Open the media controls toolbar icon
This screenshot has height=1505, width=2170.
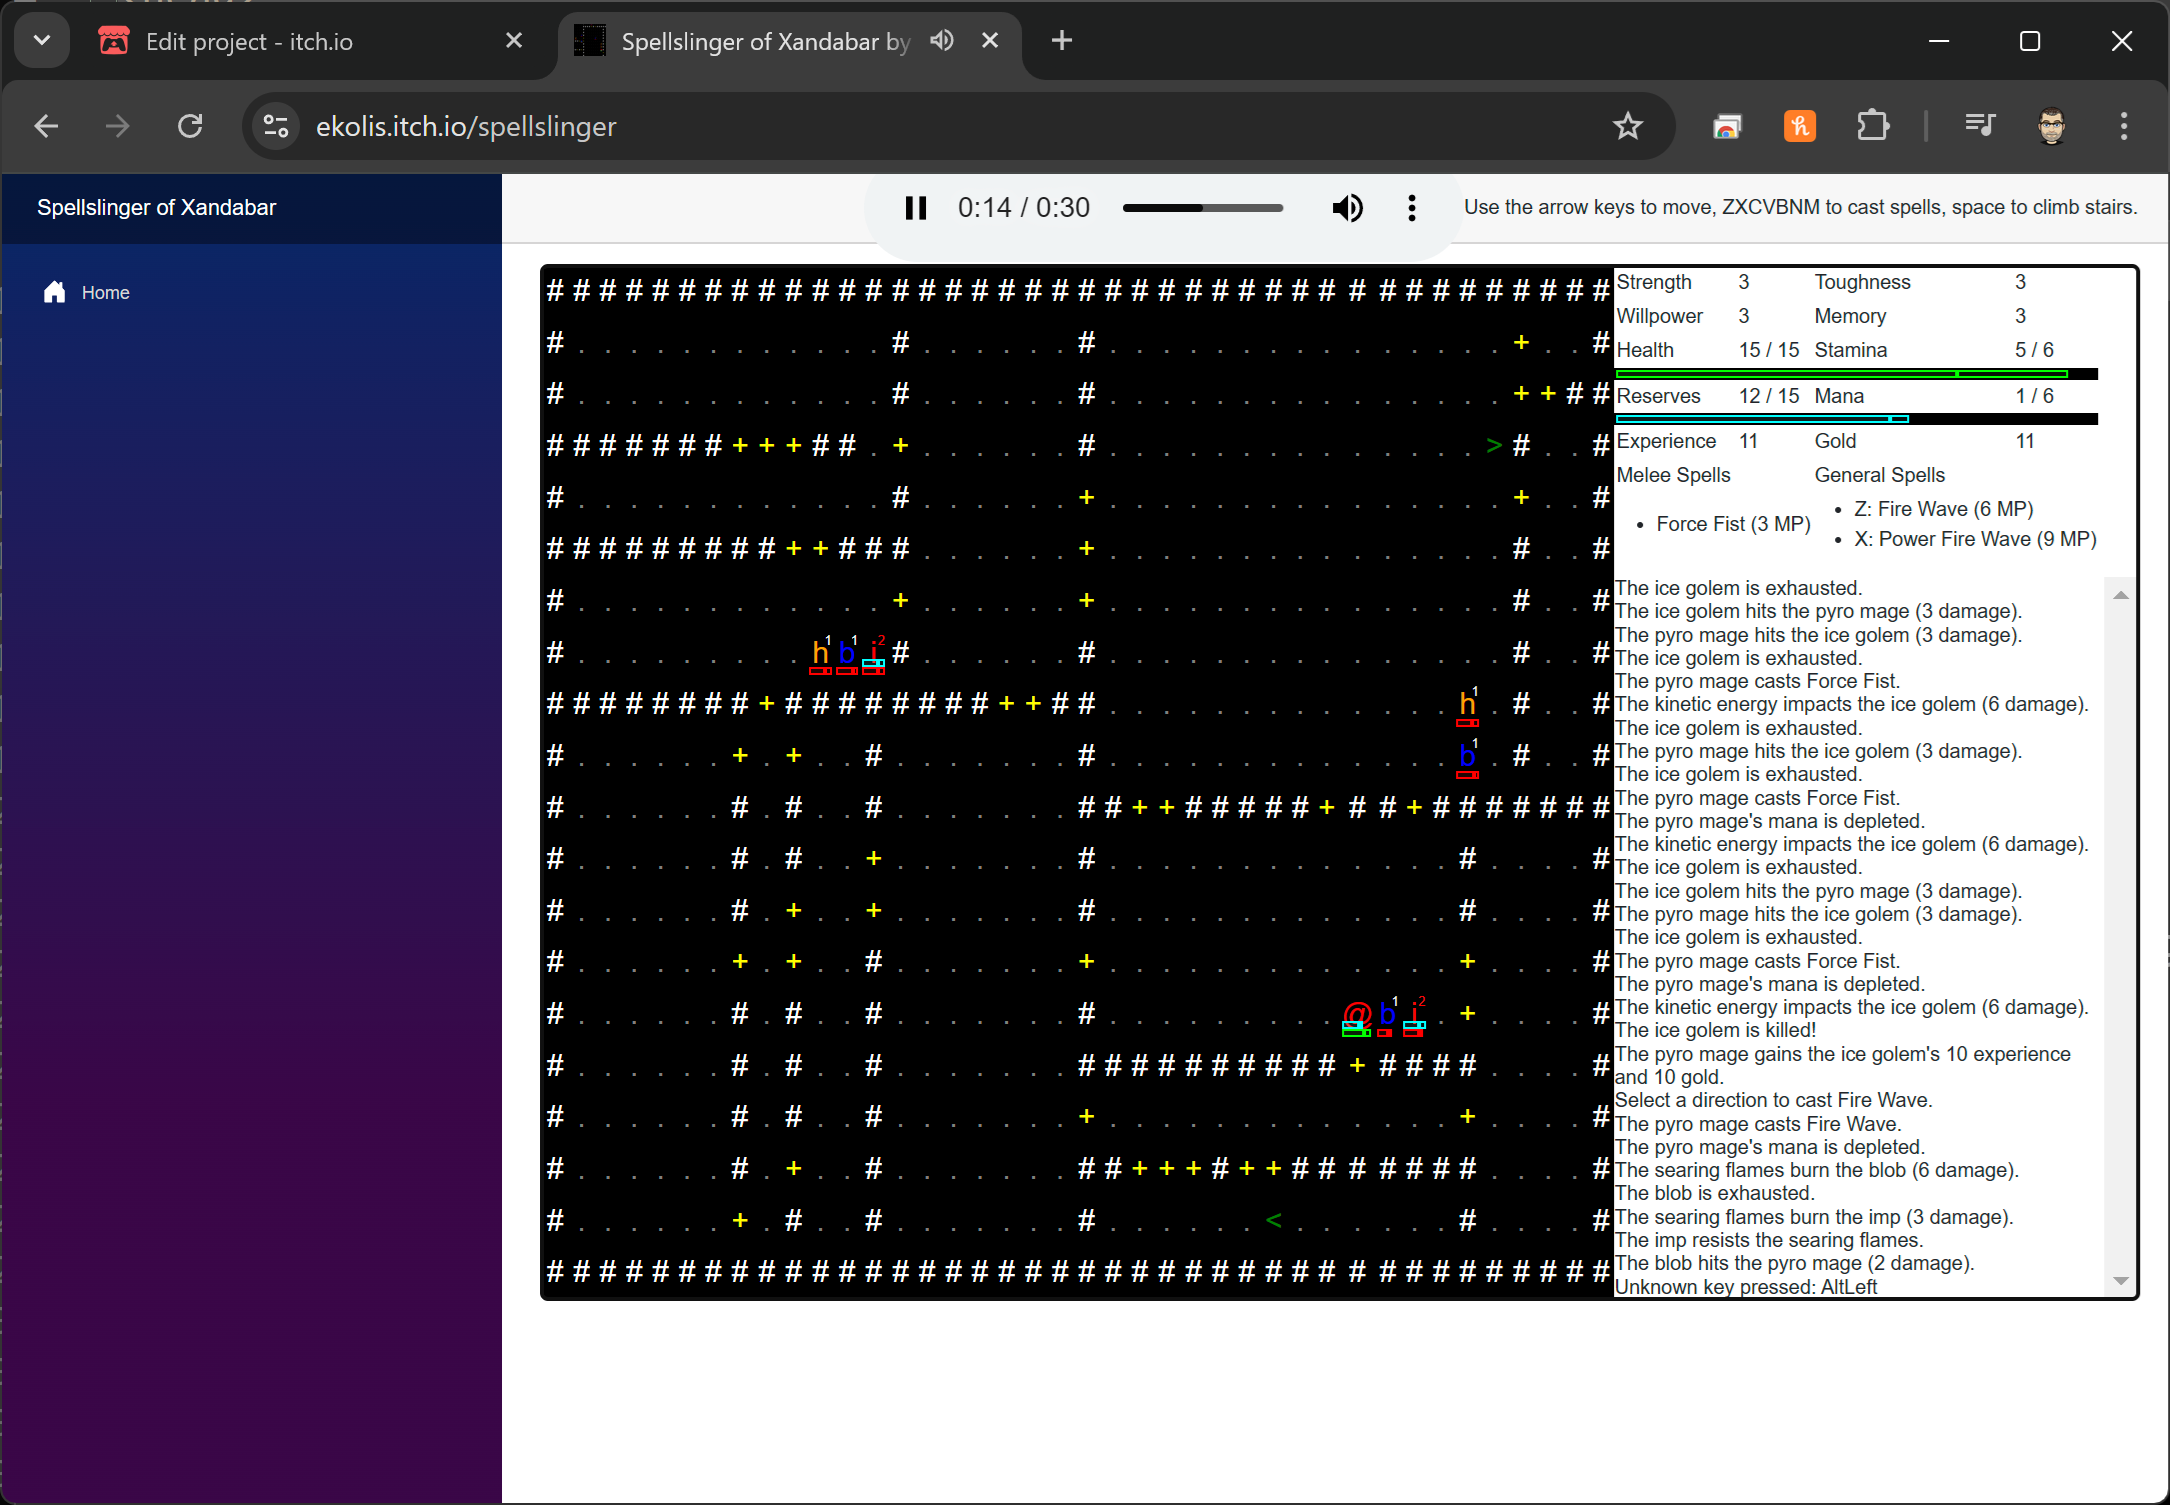pyautogui.click(x=1979, y=126)
